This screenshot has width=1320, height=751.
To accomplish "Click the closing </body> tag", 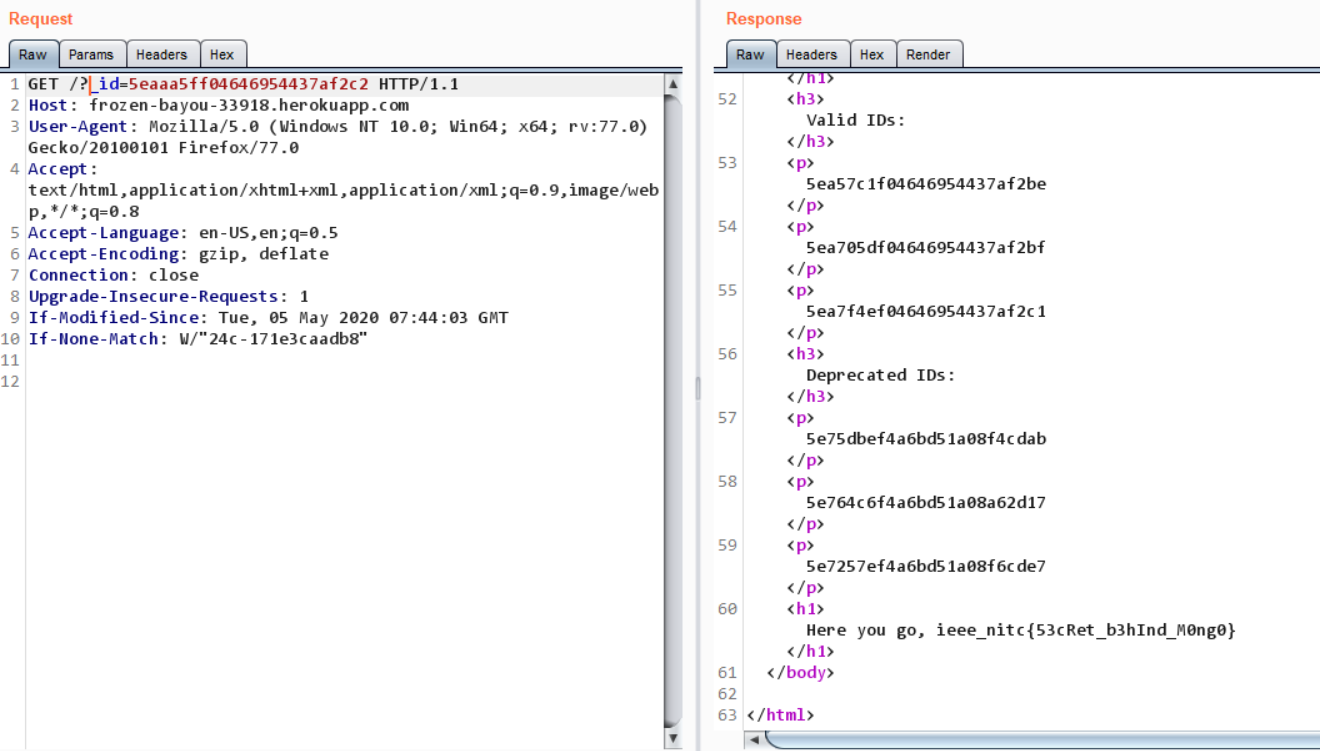I will [800, 672].
